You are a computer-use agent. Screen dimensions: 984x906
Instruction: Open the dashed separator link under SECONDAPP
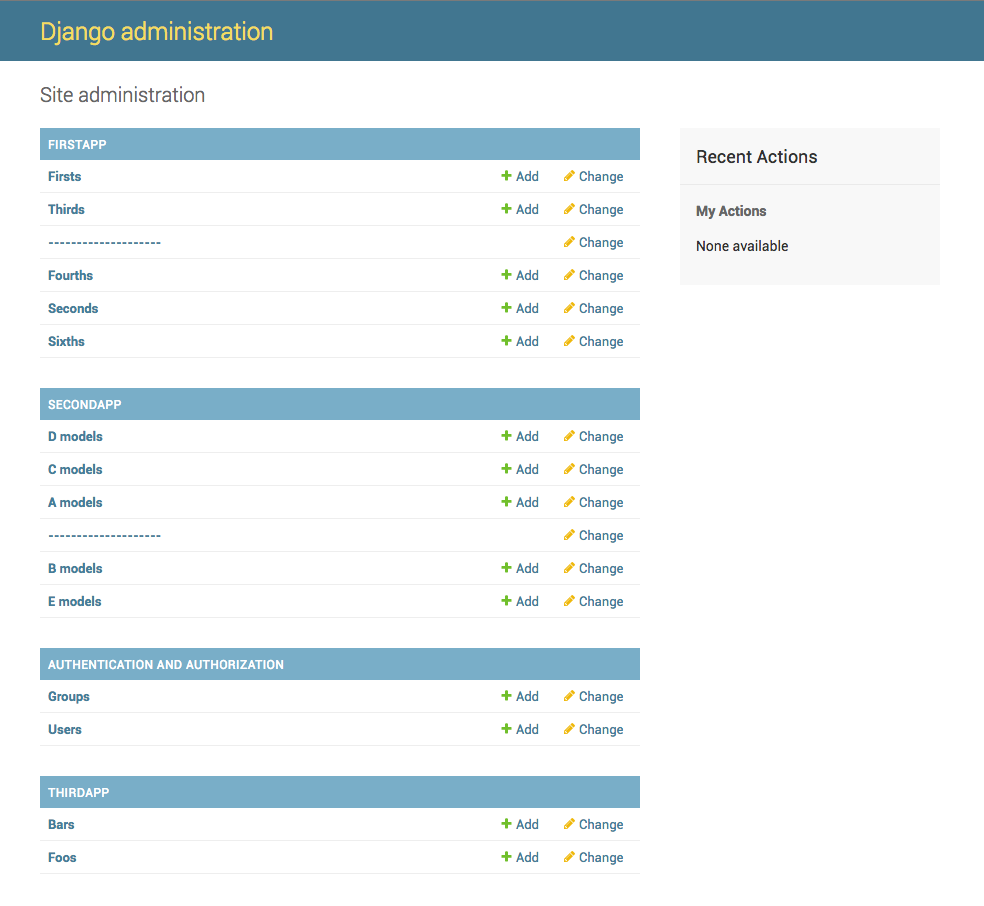tap(104, 535)
